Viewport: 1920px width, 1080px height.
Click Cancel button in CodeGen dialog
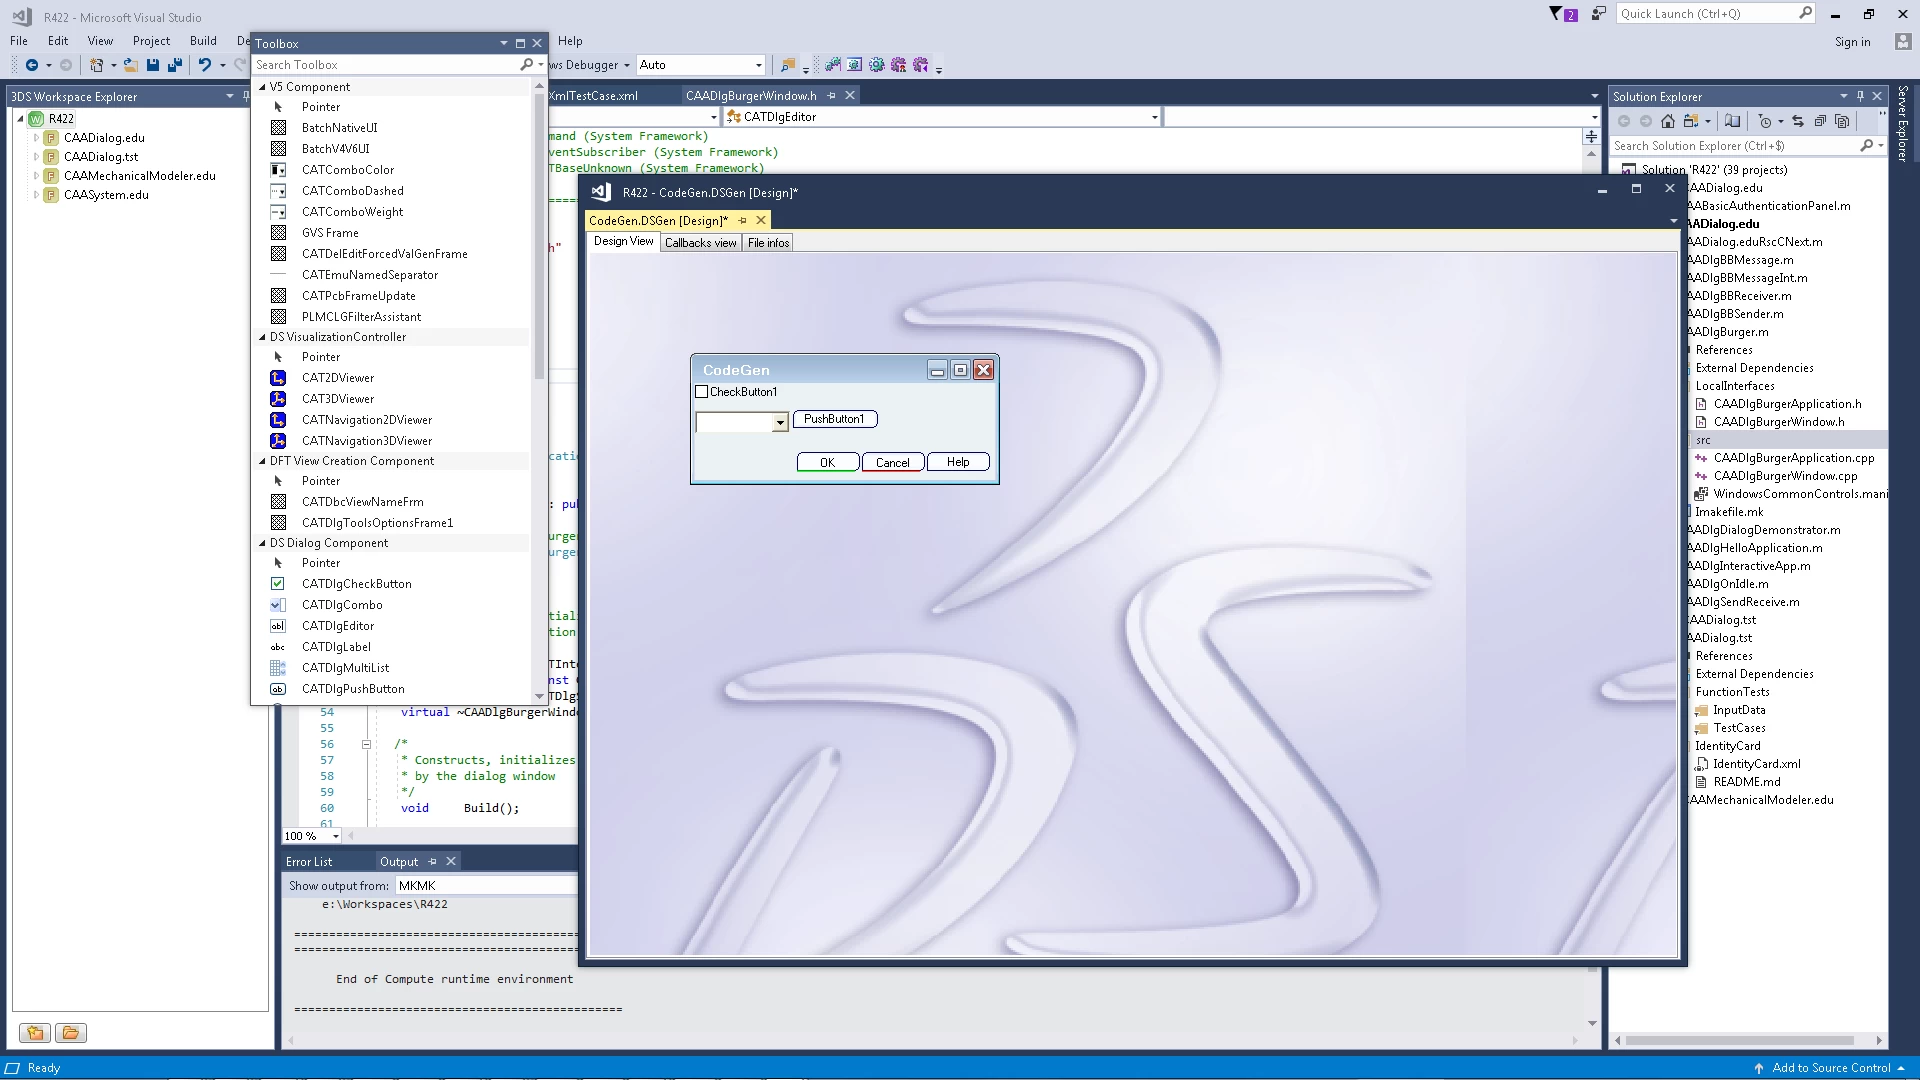892,462
